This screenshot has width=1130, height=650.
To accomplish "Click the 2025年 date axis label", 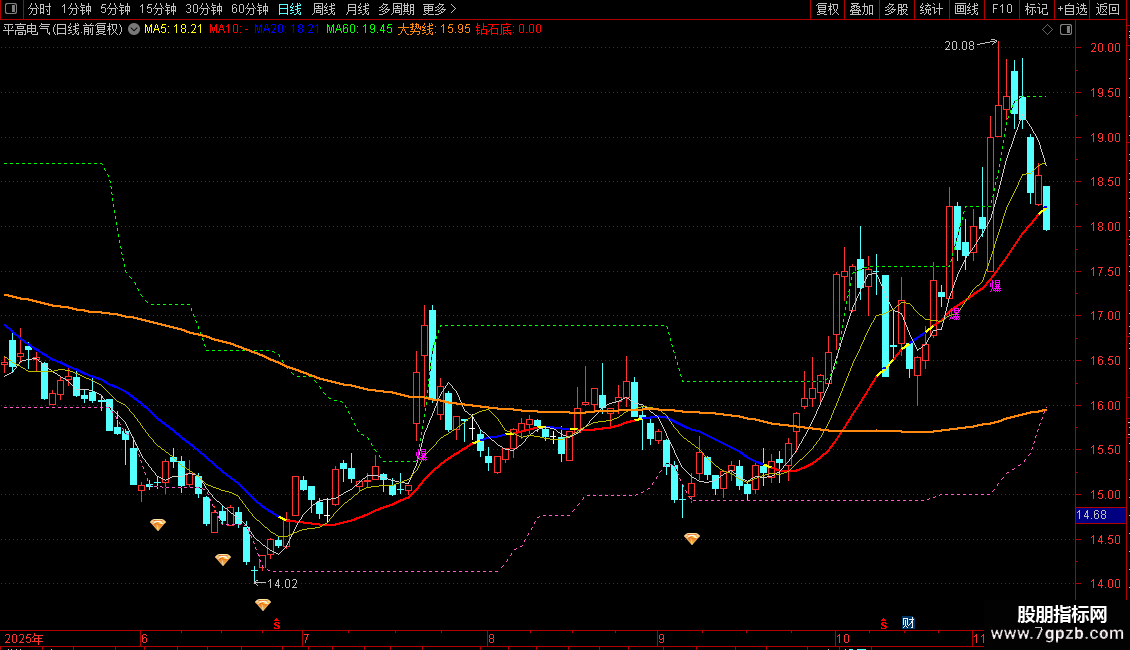I will coord(24,638).
